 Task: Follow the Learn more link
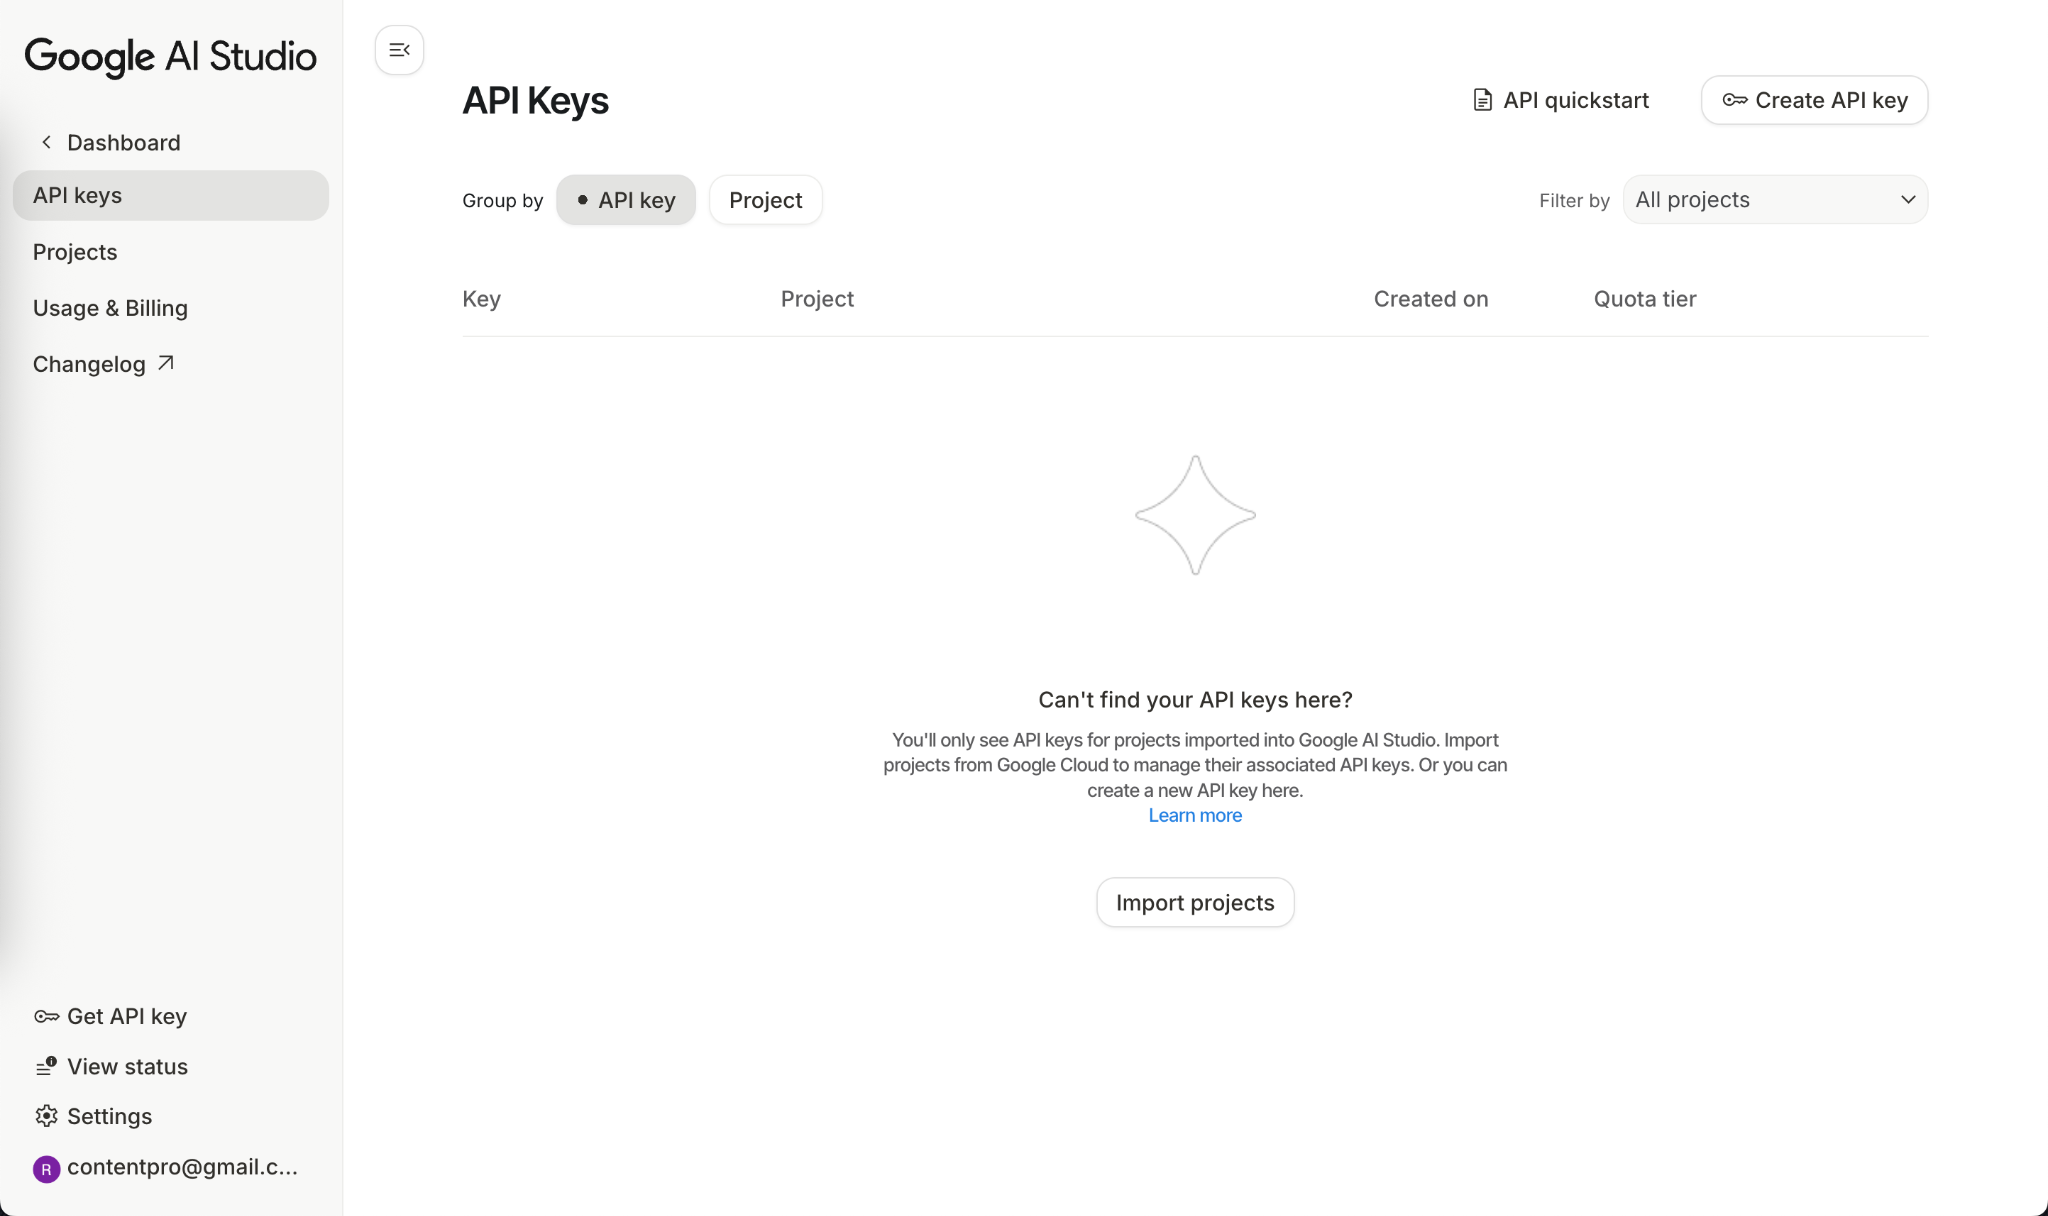click(1195, 815)
